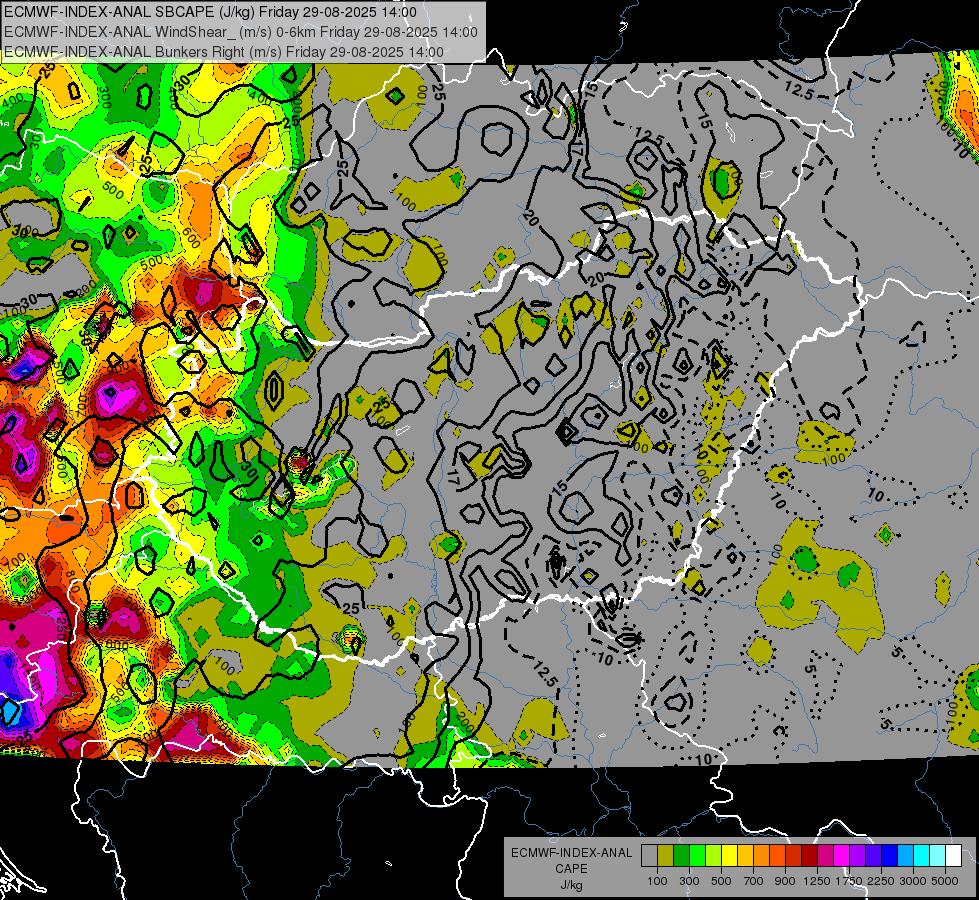Select the cyan legend swatch after 3000
Viewport: 979px width, 900px height.
pyautogui.click(x=922, y=856)
